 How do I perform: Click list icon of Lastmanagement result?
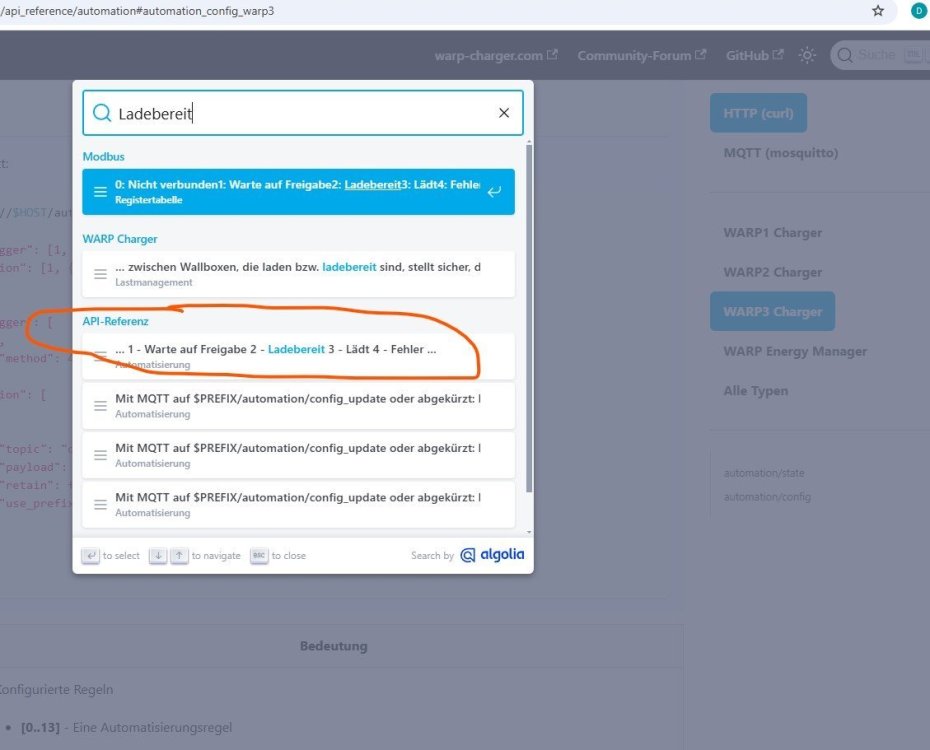click(100, 274)
